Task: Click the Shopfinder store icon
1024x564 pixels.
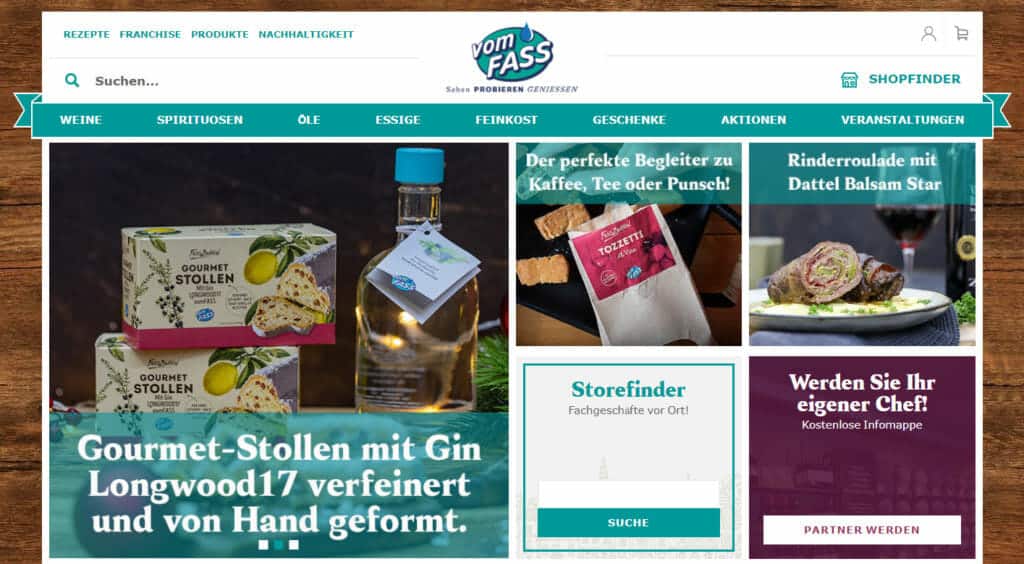Action: point(849,80)
